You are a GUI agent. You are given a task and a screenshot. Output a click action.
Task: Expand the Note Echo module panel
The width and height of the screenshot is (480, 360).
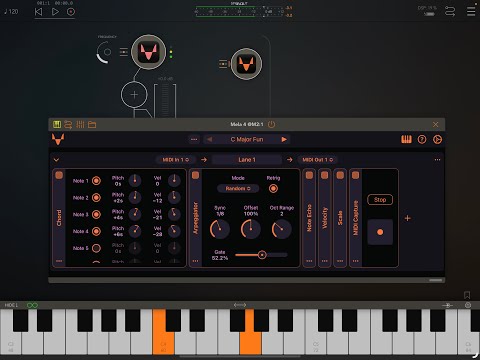point(309,218)
